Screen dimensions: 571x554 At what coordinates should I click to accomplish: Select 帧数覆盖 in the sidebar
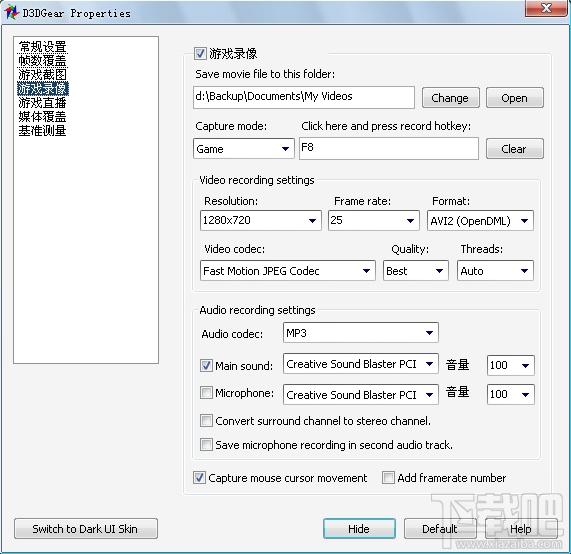43,60
